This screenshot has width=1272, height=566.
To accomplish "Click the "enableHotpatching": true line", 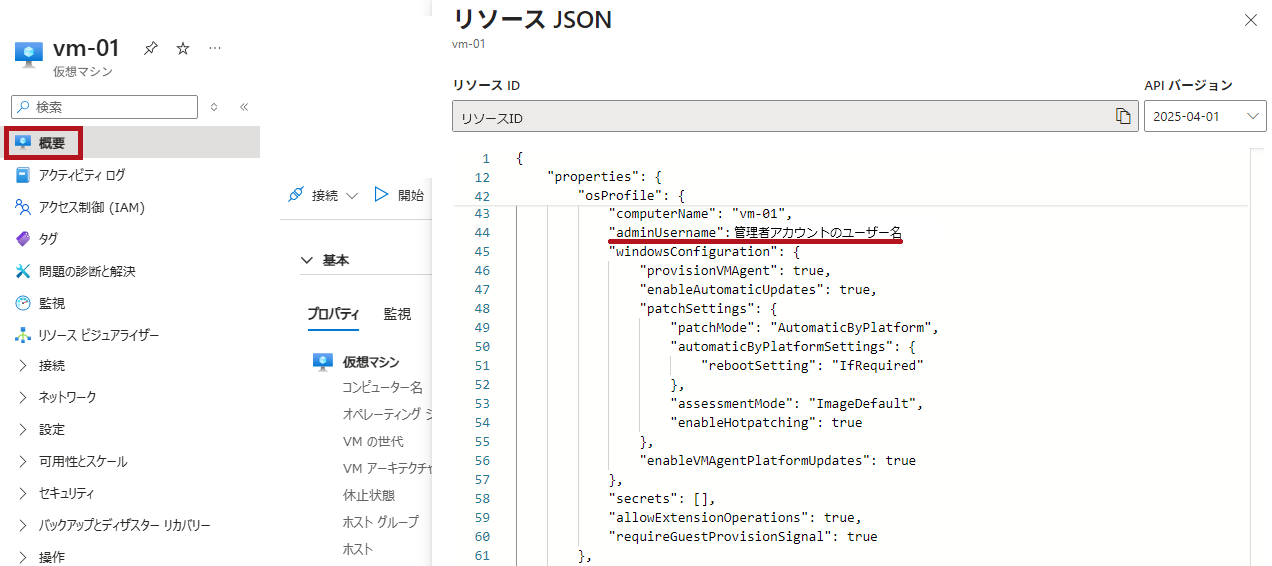I will click(766, 423).
